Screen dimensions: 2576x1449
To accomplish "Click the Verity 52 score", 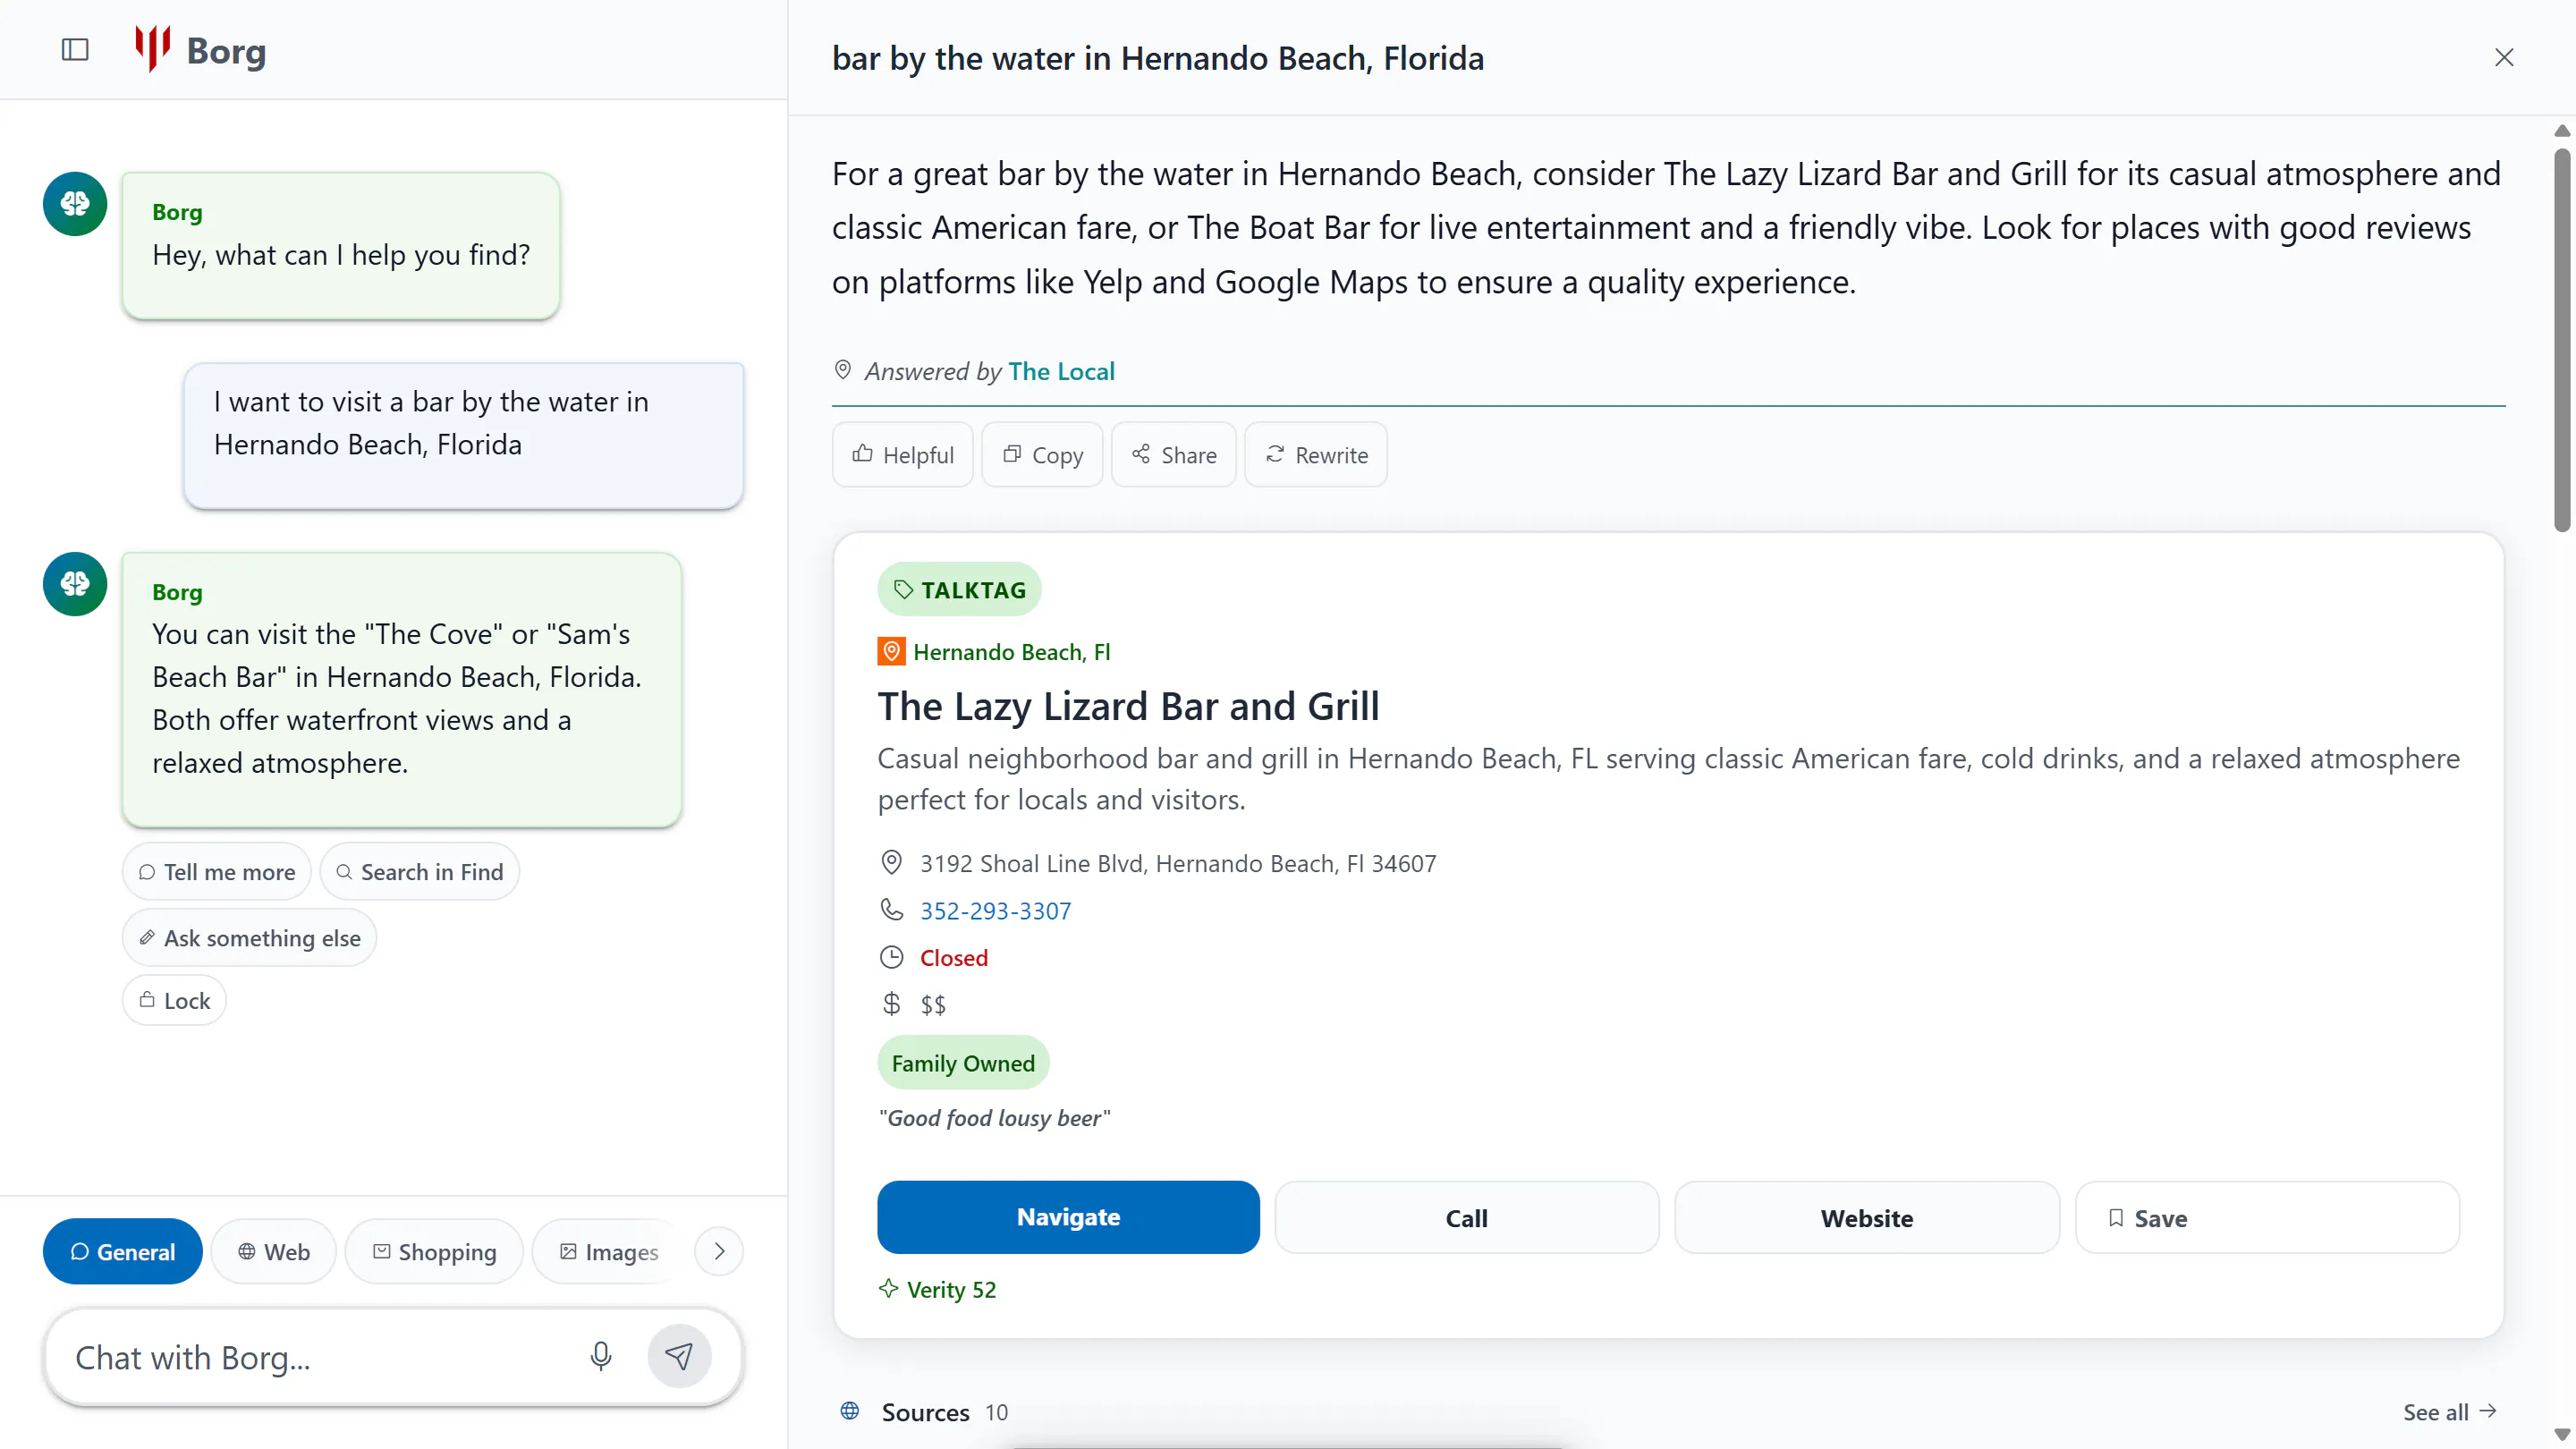I will tap(937, 1289).
